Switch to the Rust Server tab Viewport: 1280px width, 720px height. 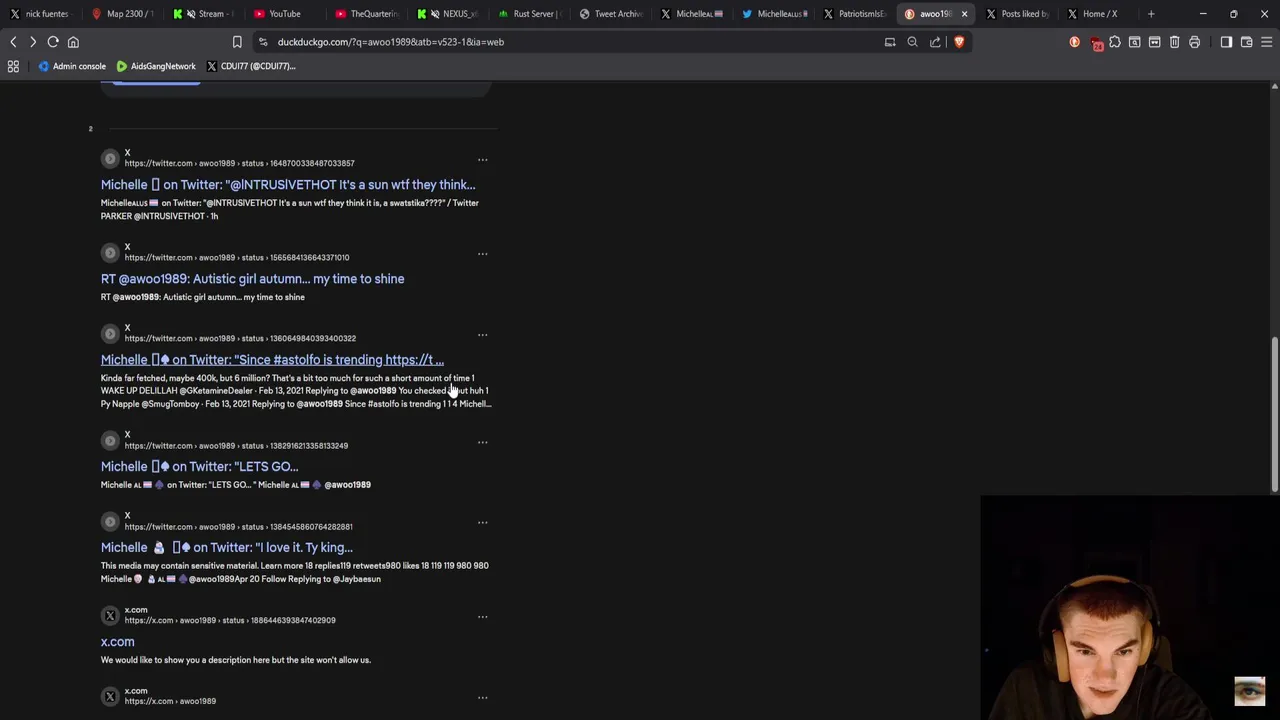[x=530, y=14]
